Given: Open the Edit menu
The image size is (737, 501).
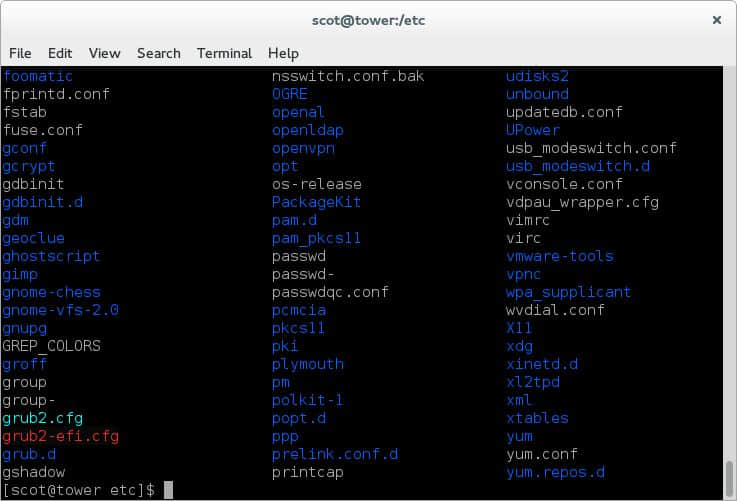Looking at the screenshot, I should [60, 53].
